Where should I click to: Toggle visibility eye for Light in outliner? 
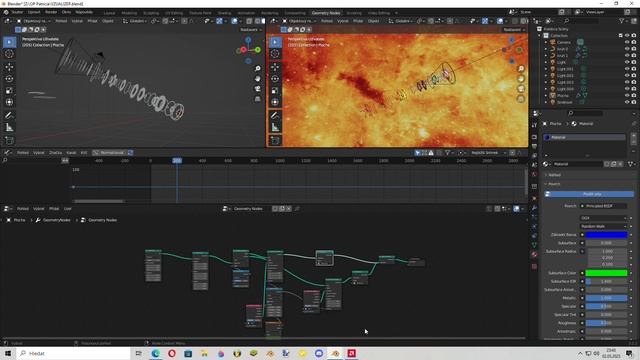(627, 62)
